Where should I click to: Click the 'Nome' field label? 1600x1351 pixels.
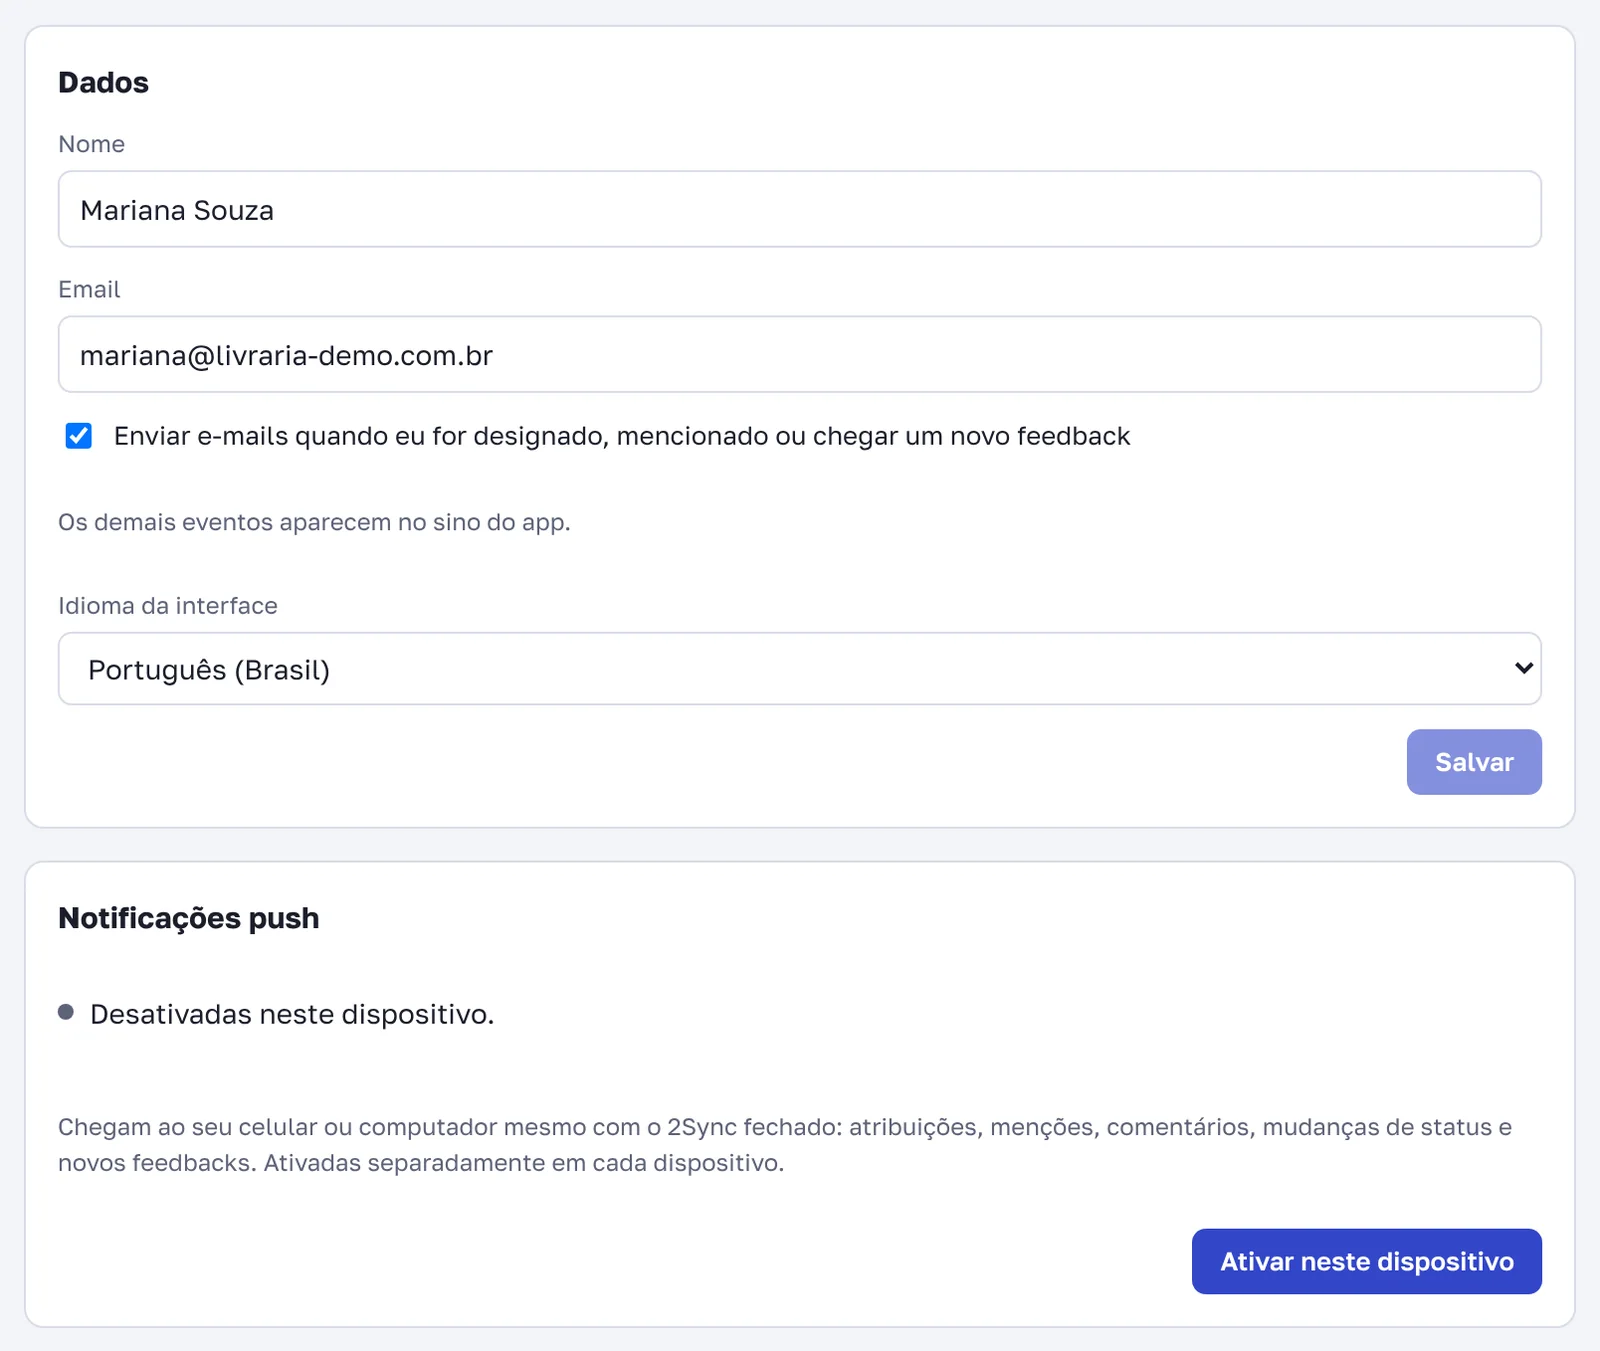coord(91,144)
